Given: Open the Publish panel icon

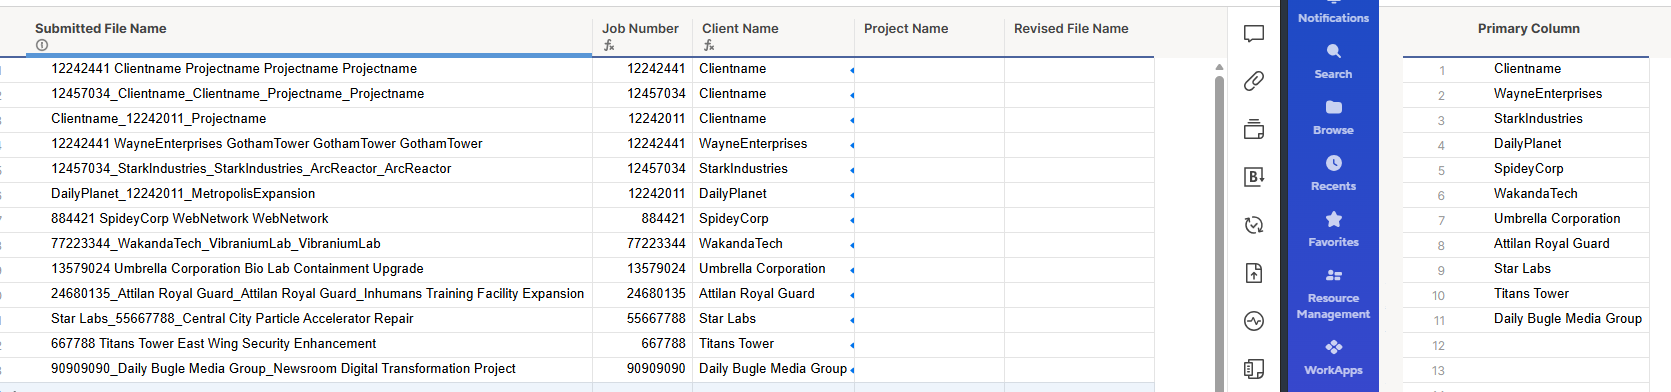Looking at the screenshot, I should [1254, 273].
